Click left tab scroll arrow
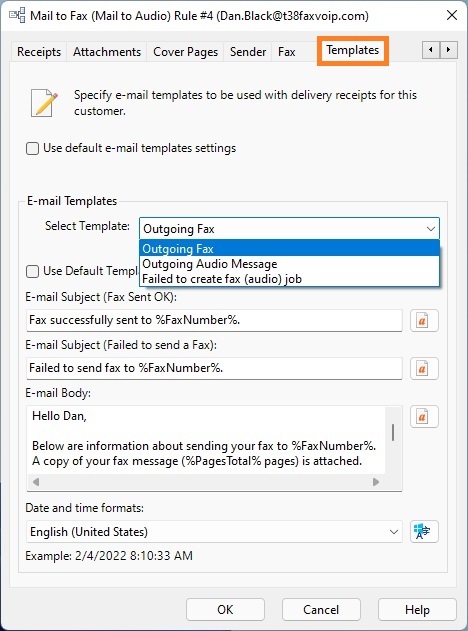This screenshot has height=631, width=468. coord(431,50)
